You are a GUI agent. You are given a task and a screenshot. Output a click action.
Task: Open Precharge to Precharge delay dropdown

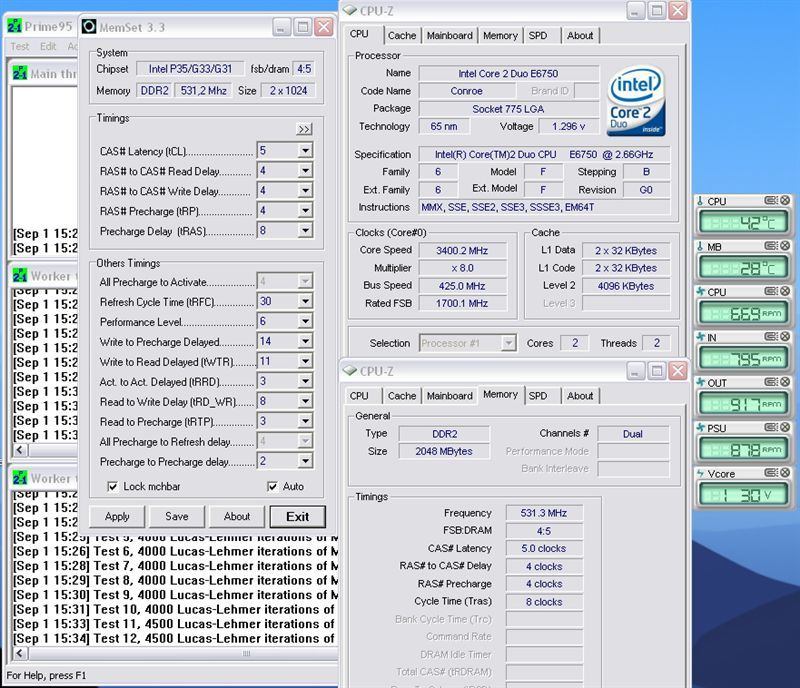point(305,461)
